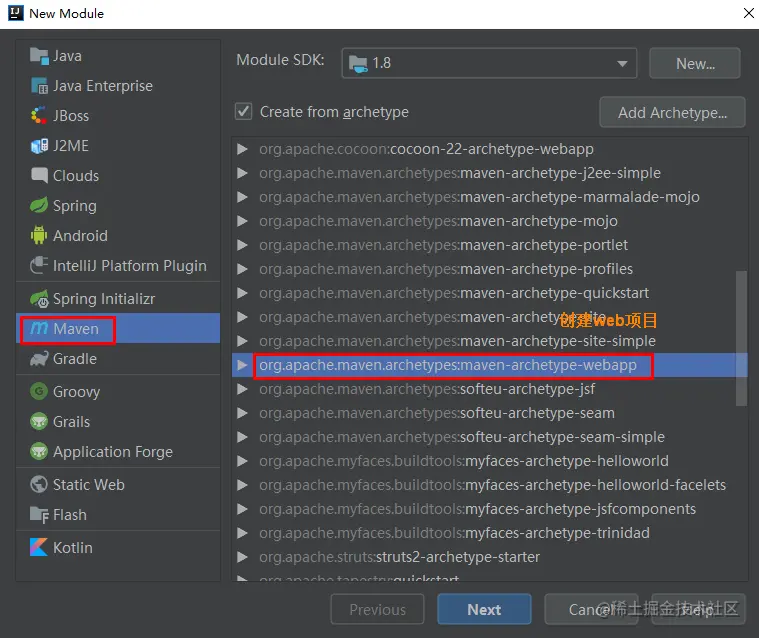759x638 pixels.
Task: Click the Maven 'm' icon
Action: (x=39, y=329)
